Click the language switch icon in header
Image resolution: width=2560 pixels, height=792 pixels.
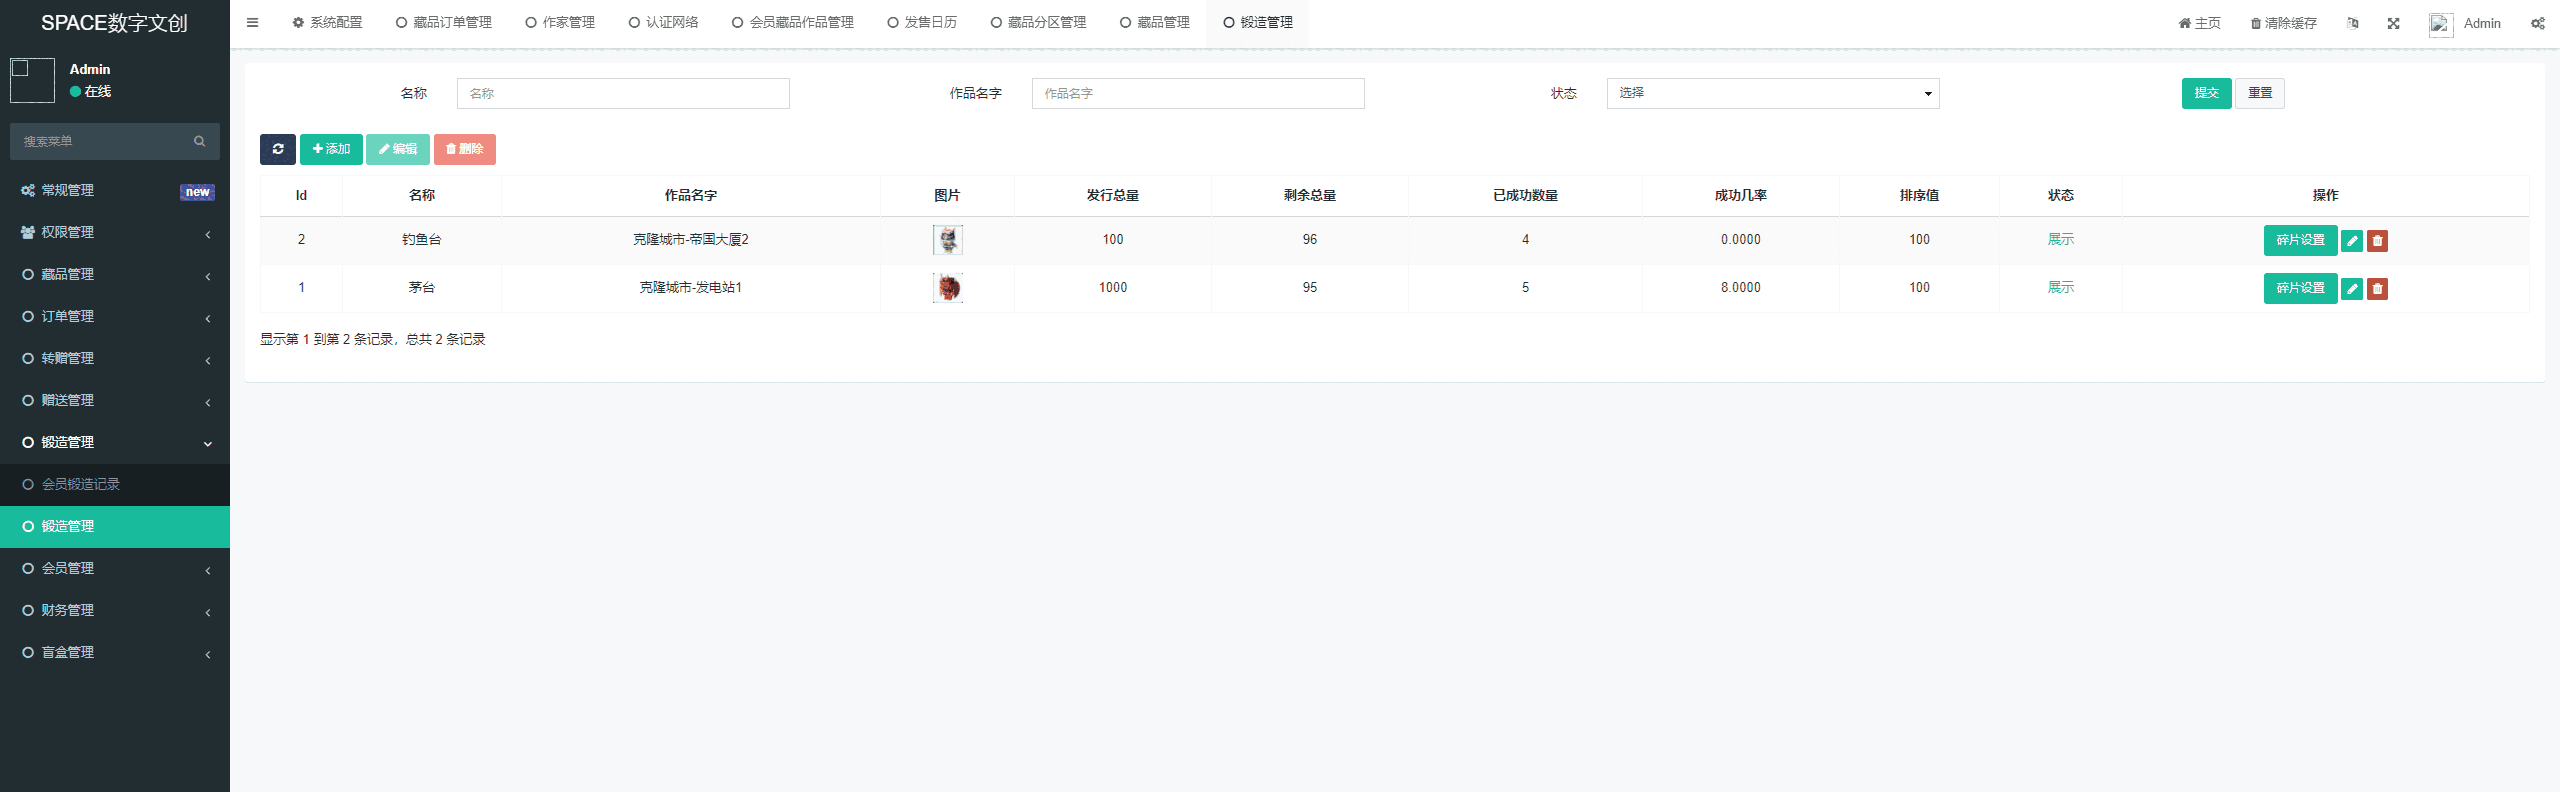(x=2352, y=23)
